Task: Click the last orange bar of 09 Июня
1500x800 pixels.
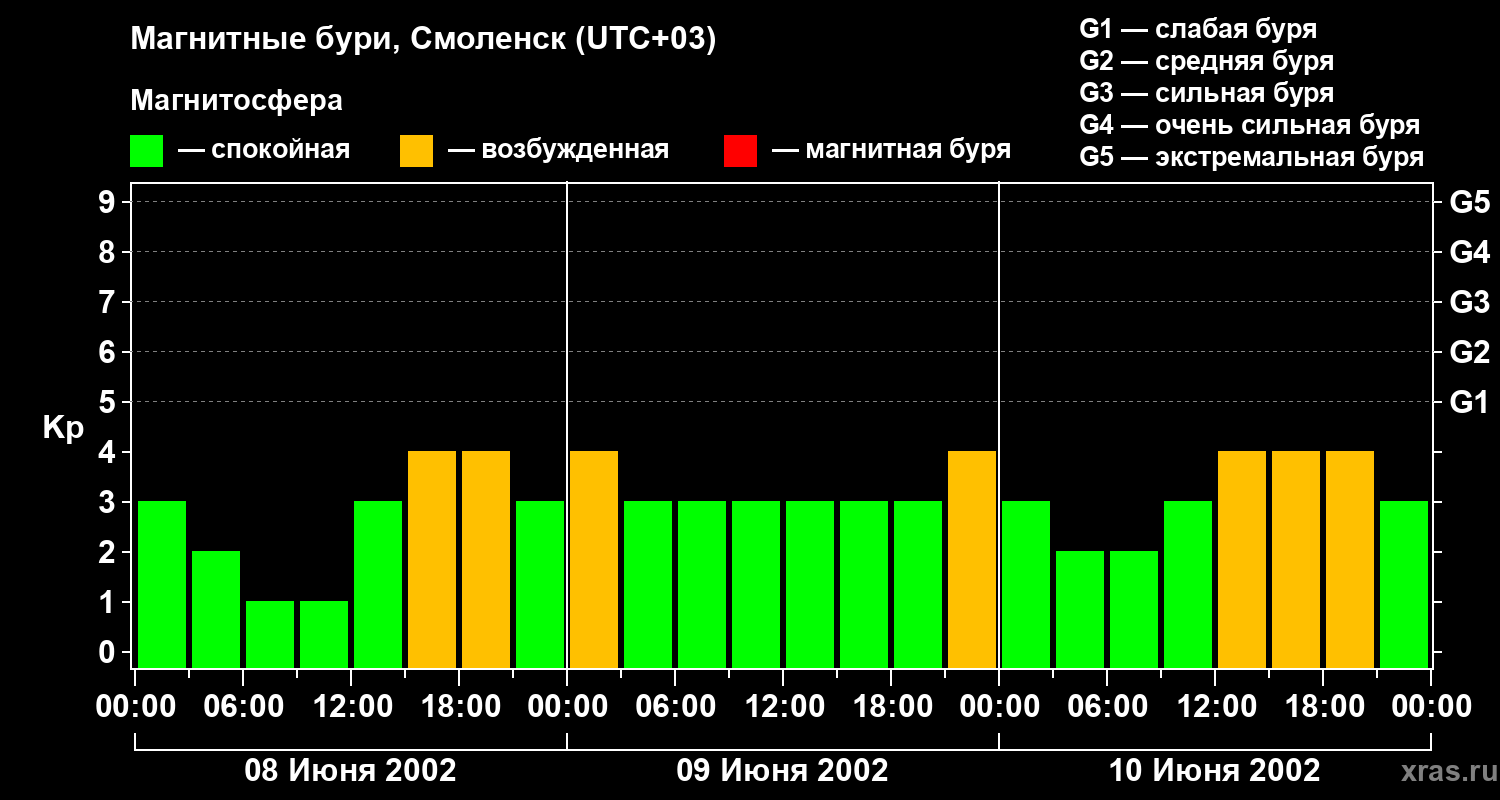Action: click(x=972, y=559)
